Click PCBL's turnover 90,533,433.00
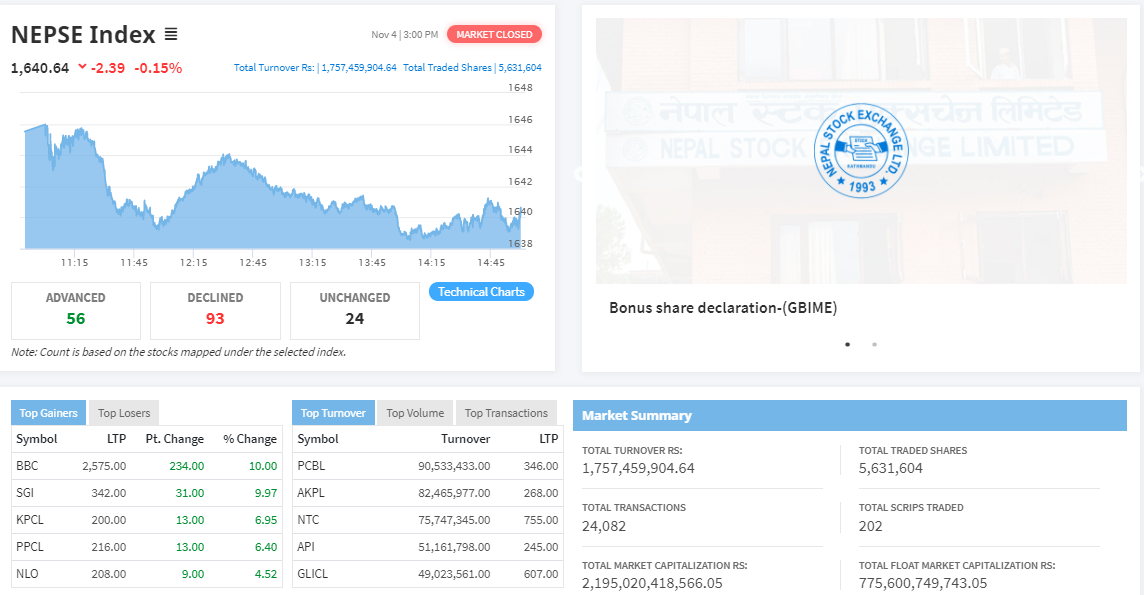Viewport: 1144px width, 595px height. pyautogui.click(x=454, y=466)
